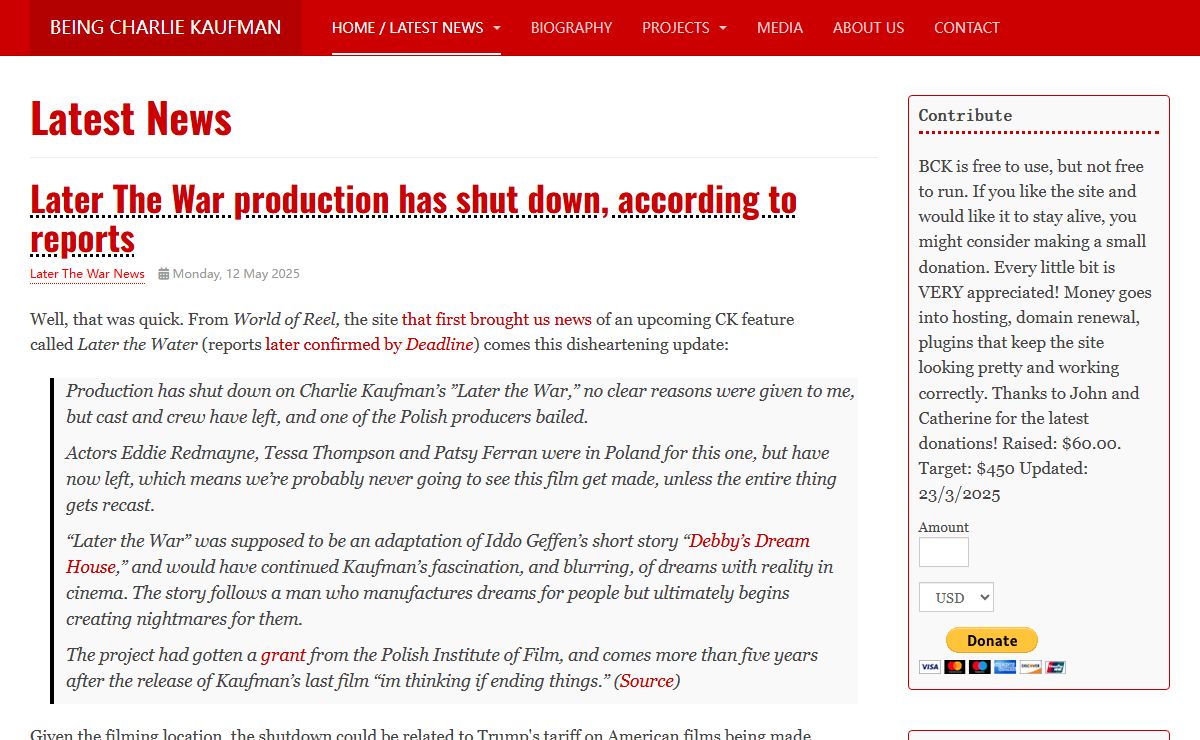Expand the Home / Latest News menu
The width and height of the screenshot is (1200, 740).
416,28
